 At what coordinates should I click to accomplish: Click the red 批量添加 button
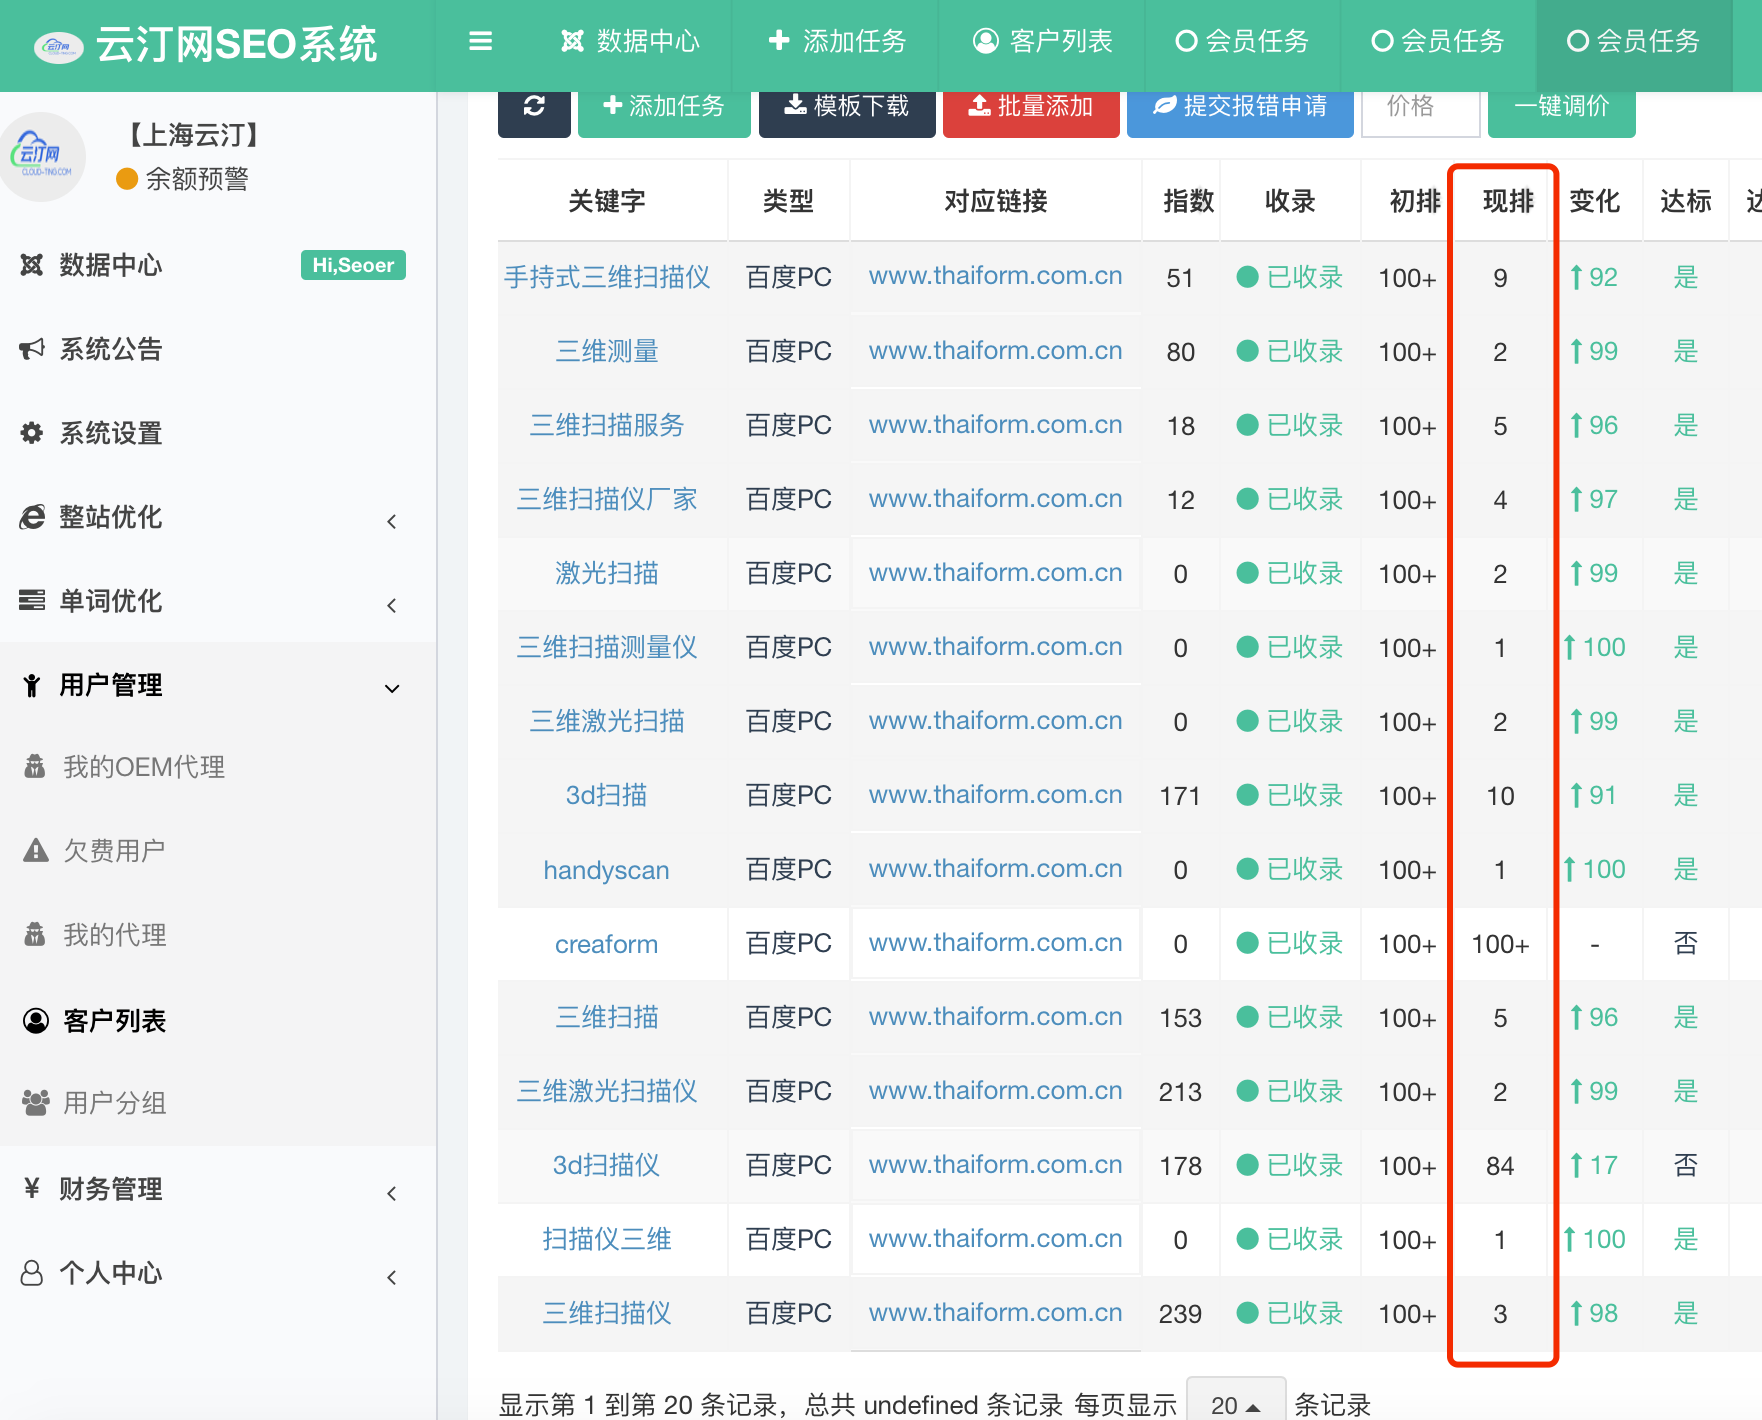[x=1031, y=106]
